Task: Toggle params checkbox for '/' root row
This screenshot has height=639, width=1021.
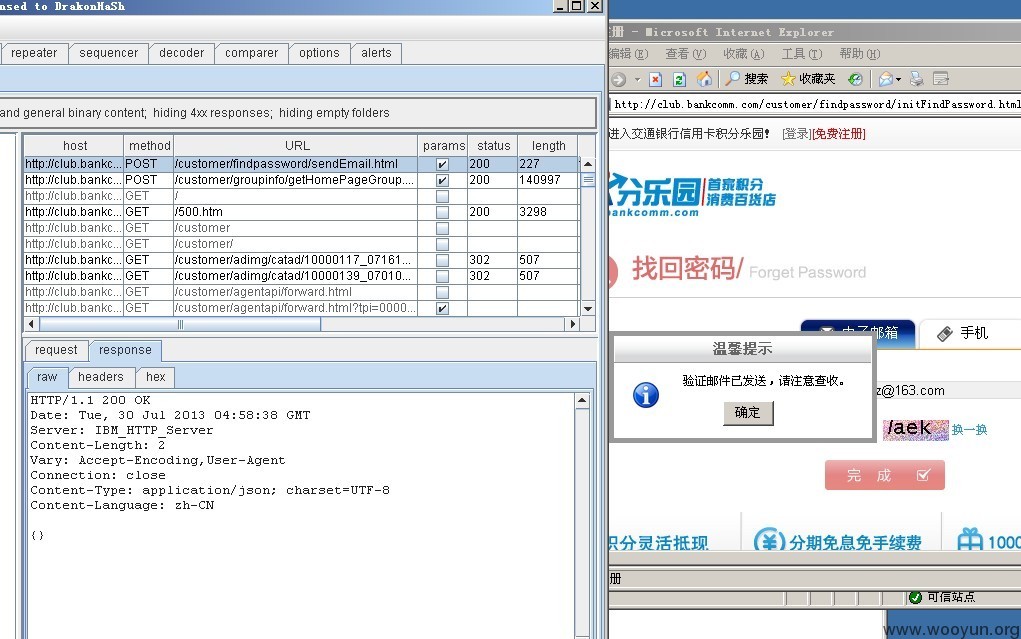Action: tap(442, 196)
